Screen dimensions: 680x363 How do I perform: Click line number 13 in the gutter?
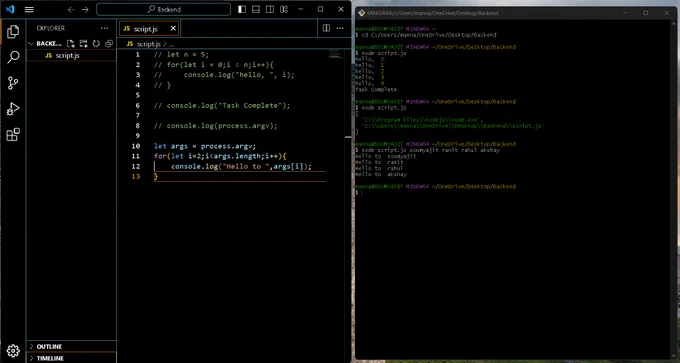click(x=136, y=177)
